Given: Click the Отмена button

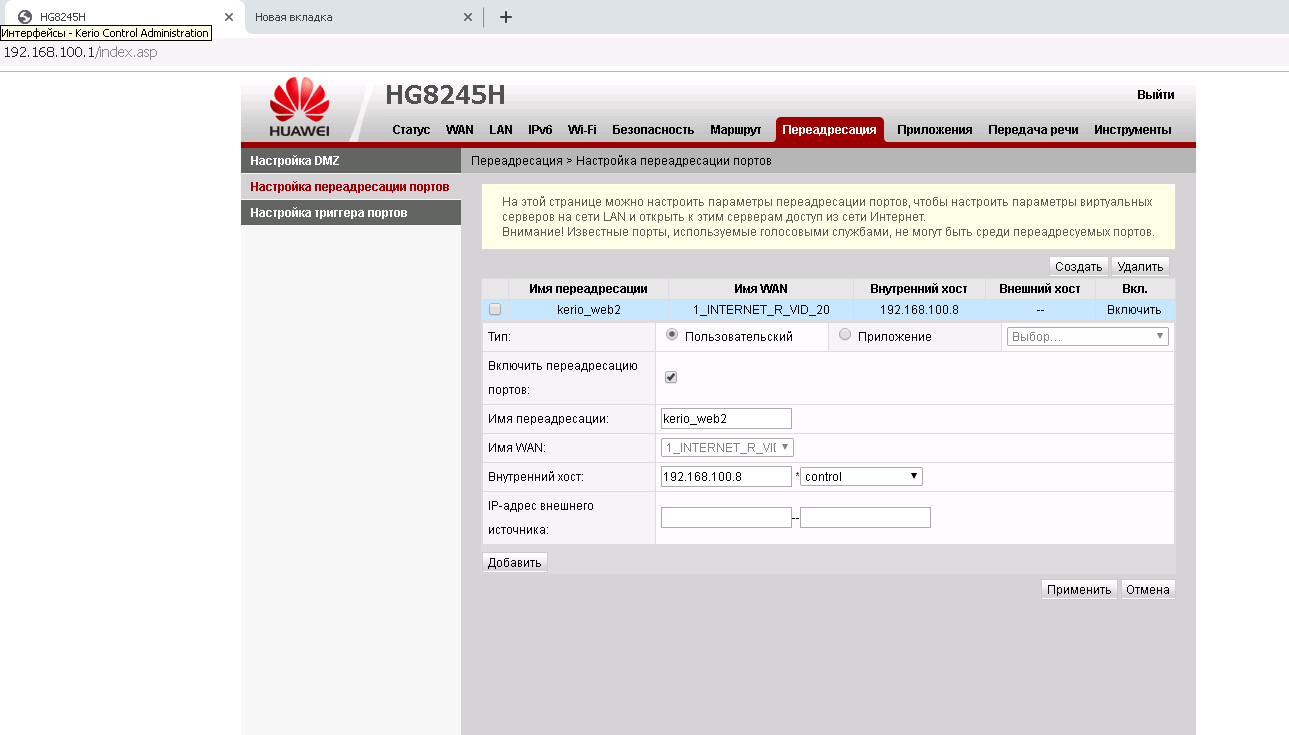Looking at the screenshot, I should tap(1148, 589).
